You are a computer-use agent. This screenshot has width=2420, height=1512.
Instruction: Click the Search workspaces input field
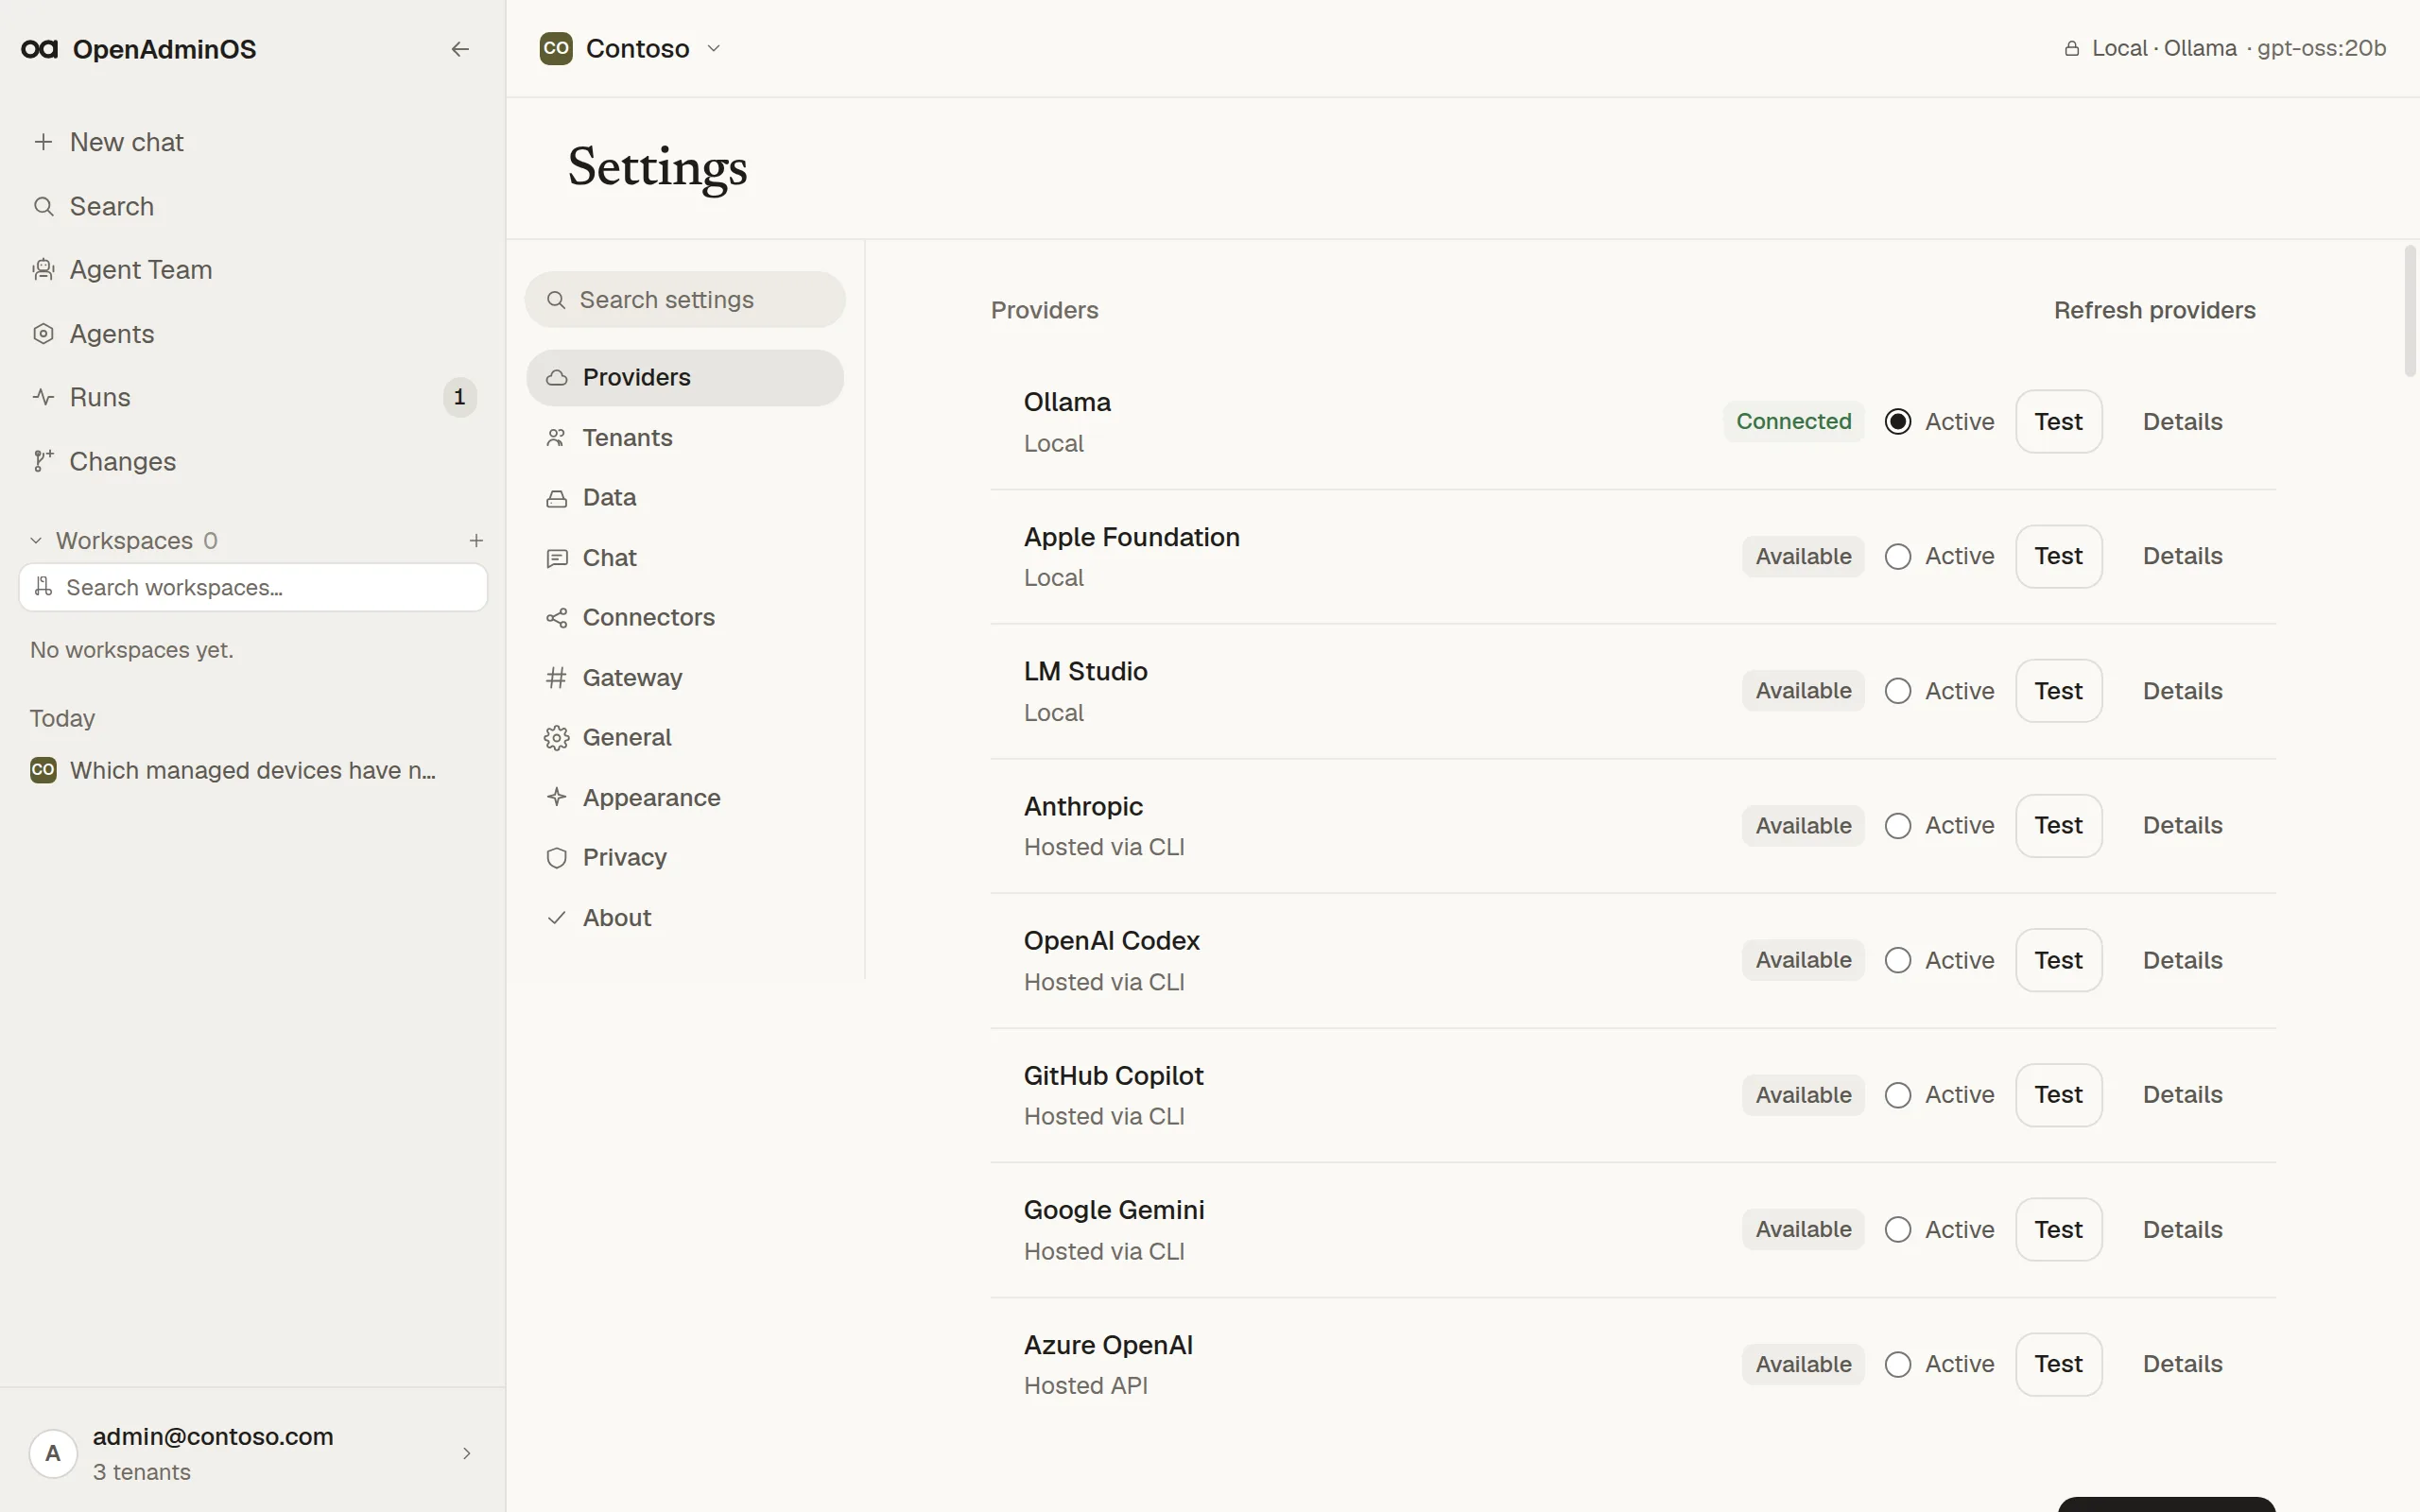(253, 587)
